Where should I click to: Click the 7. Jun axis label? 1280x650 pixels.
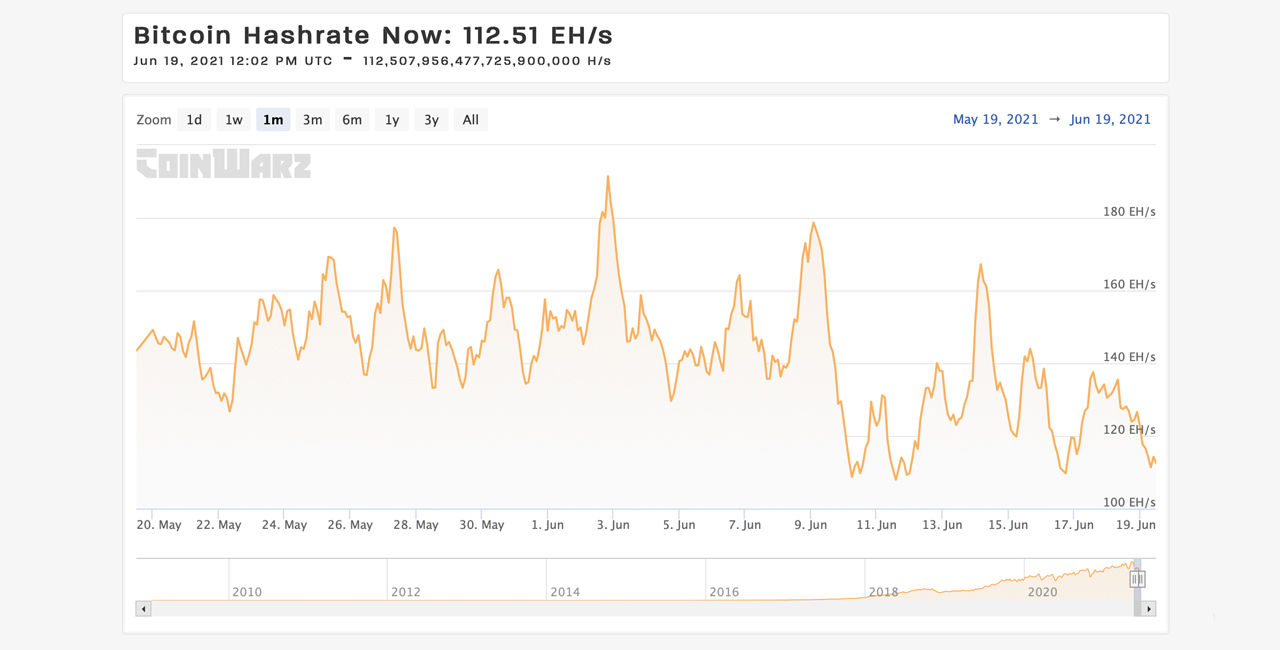click(x=745, y=525)
